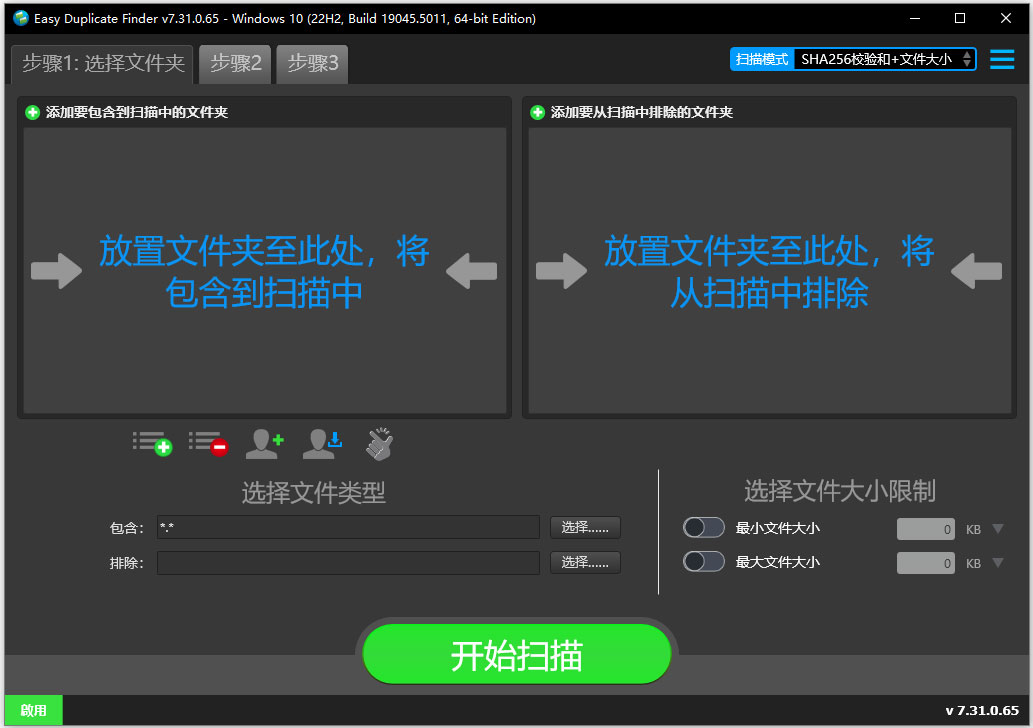This screenshot has height=728, width=1033.
Task: Switch to the 步骤3 tab
Action: point(312,64)
